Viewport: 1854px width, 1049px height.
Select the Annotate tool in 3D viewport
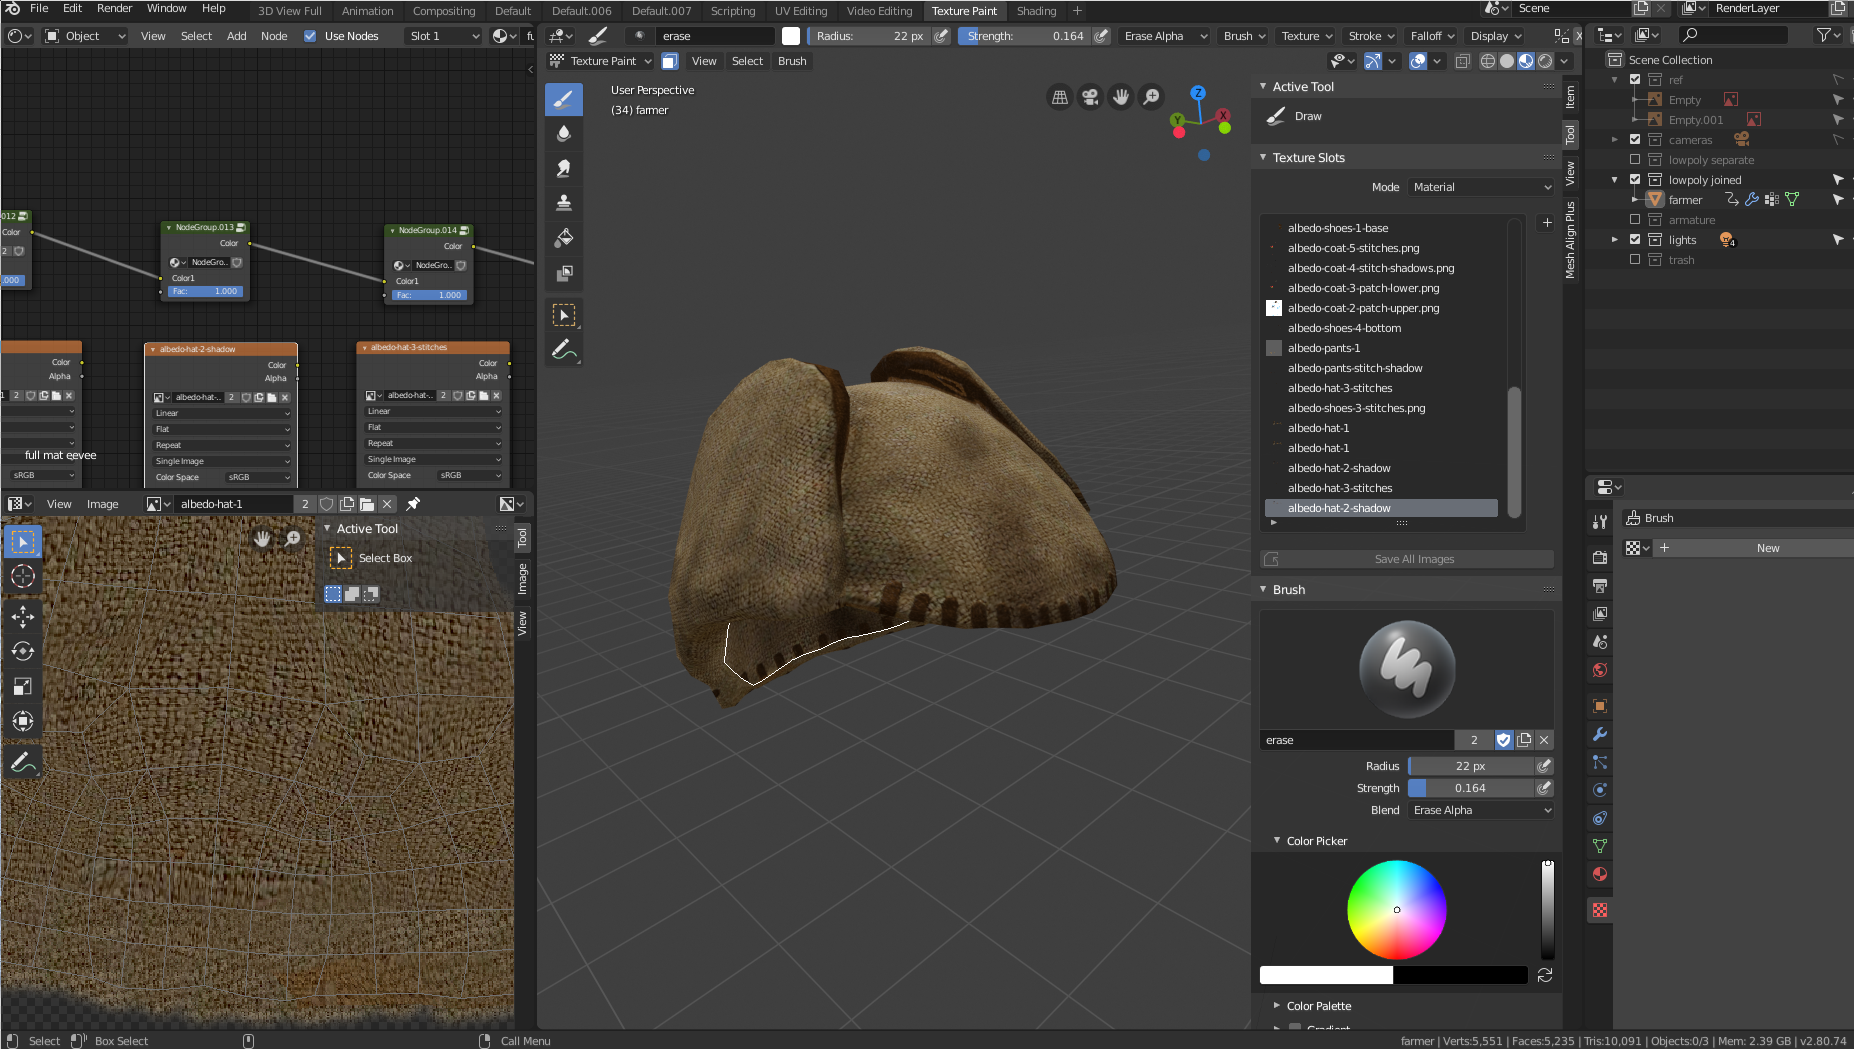pos(563,350)
